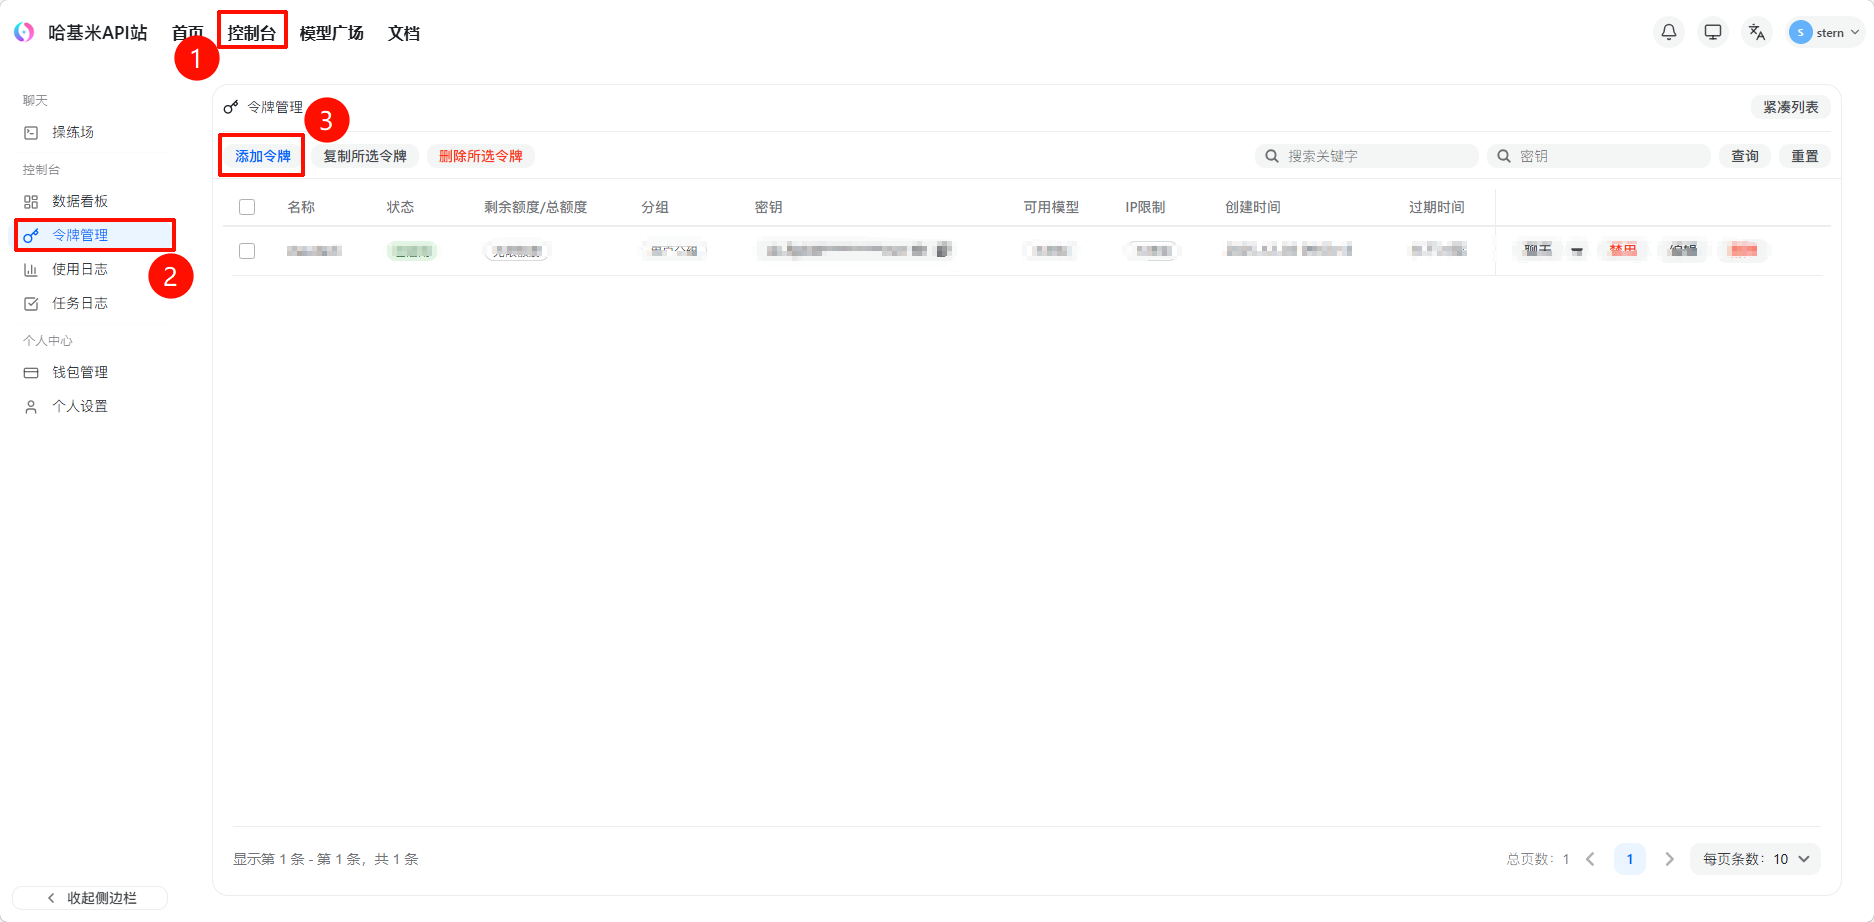Focus the 密钥 search input field
The image size is (1874, 922).
1599,156
